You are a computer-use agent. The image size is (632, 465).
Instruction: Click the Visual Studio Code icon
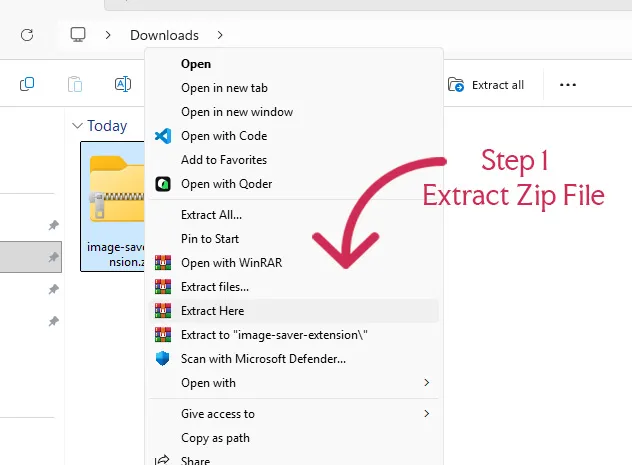tap(163, 136)
